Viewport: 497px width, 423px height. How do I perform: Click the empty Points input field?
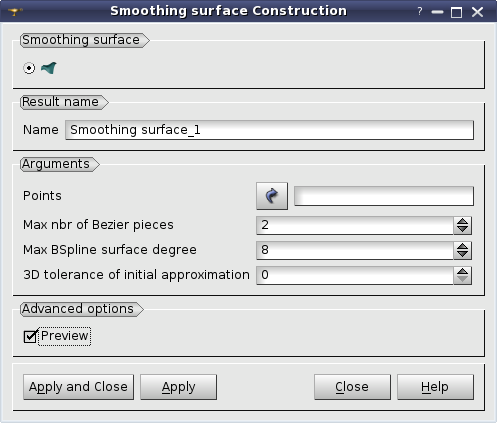tap(384, 196)
